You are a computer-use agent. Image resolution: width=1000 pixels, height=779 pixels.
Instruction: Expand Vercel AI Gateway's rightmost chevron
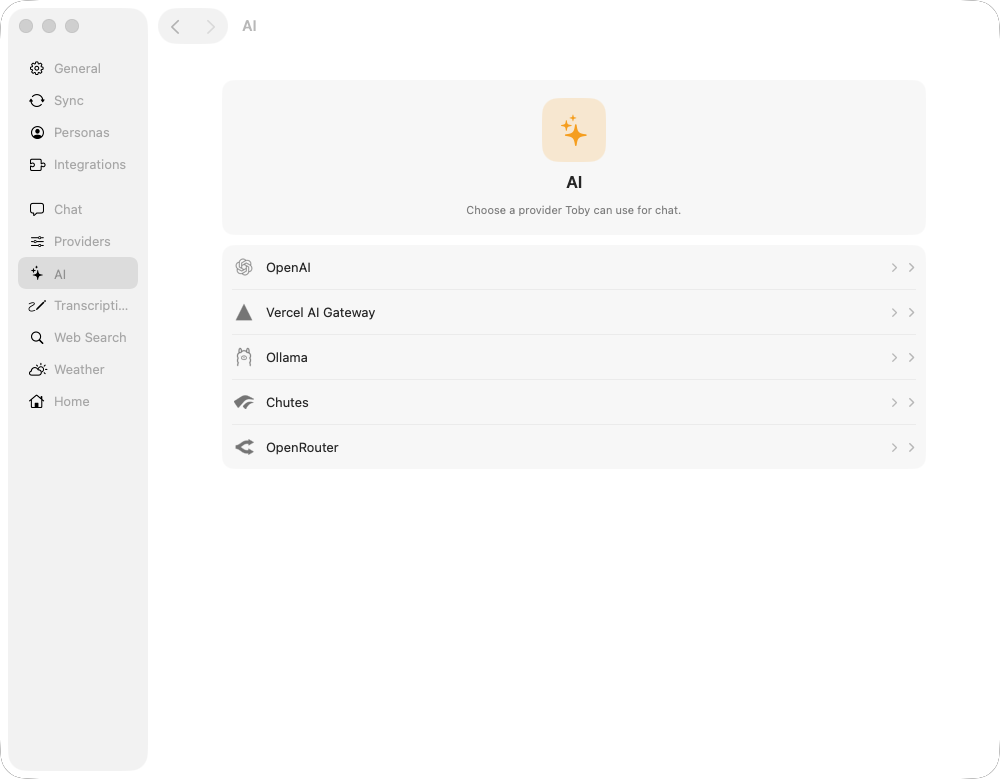tap(911, 312)
